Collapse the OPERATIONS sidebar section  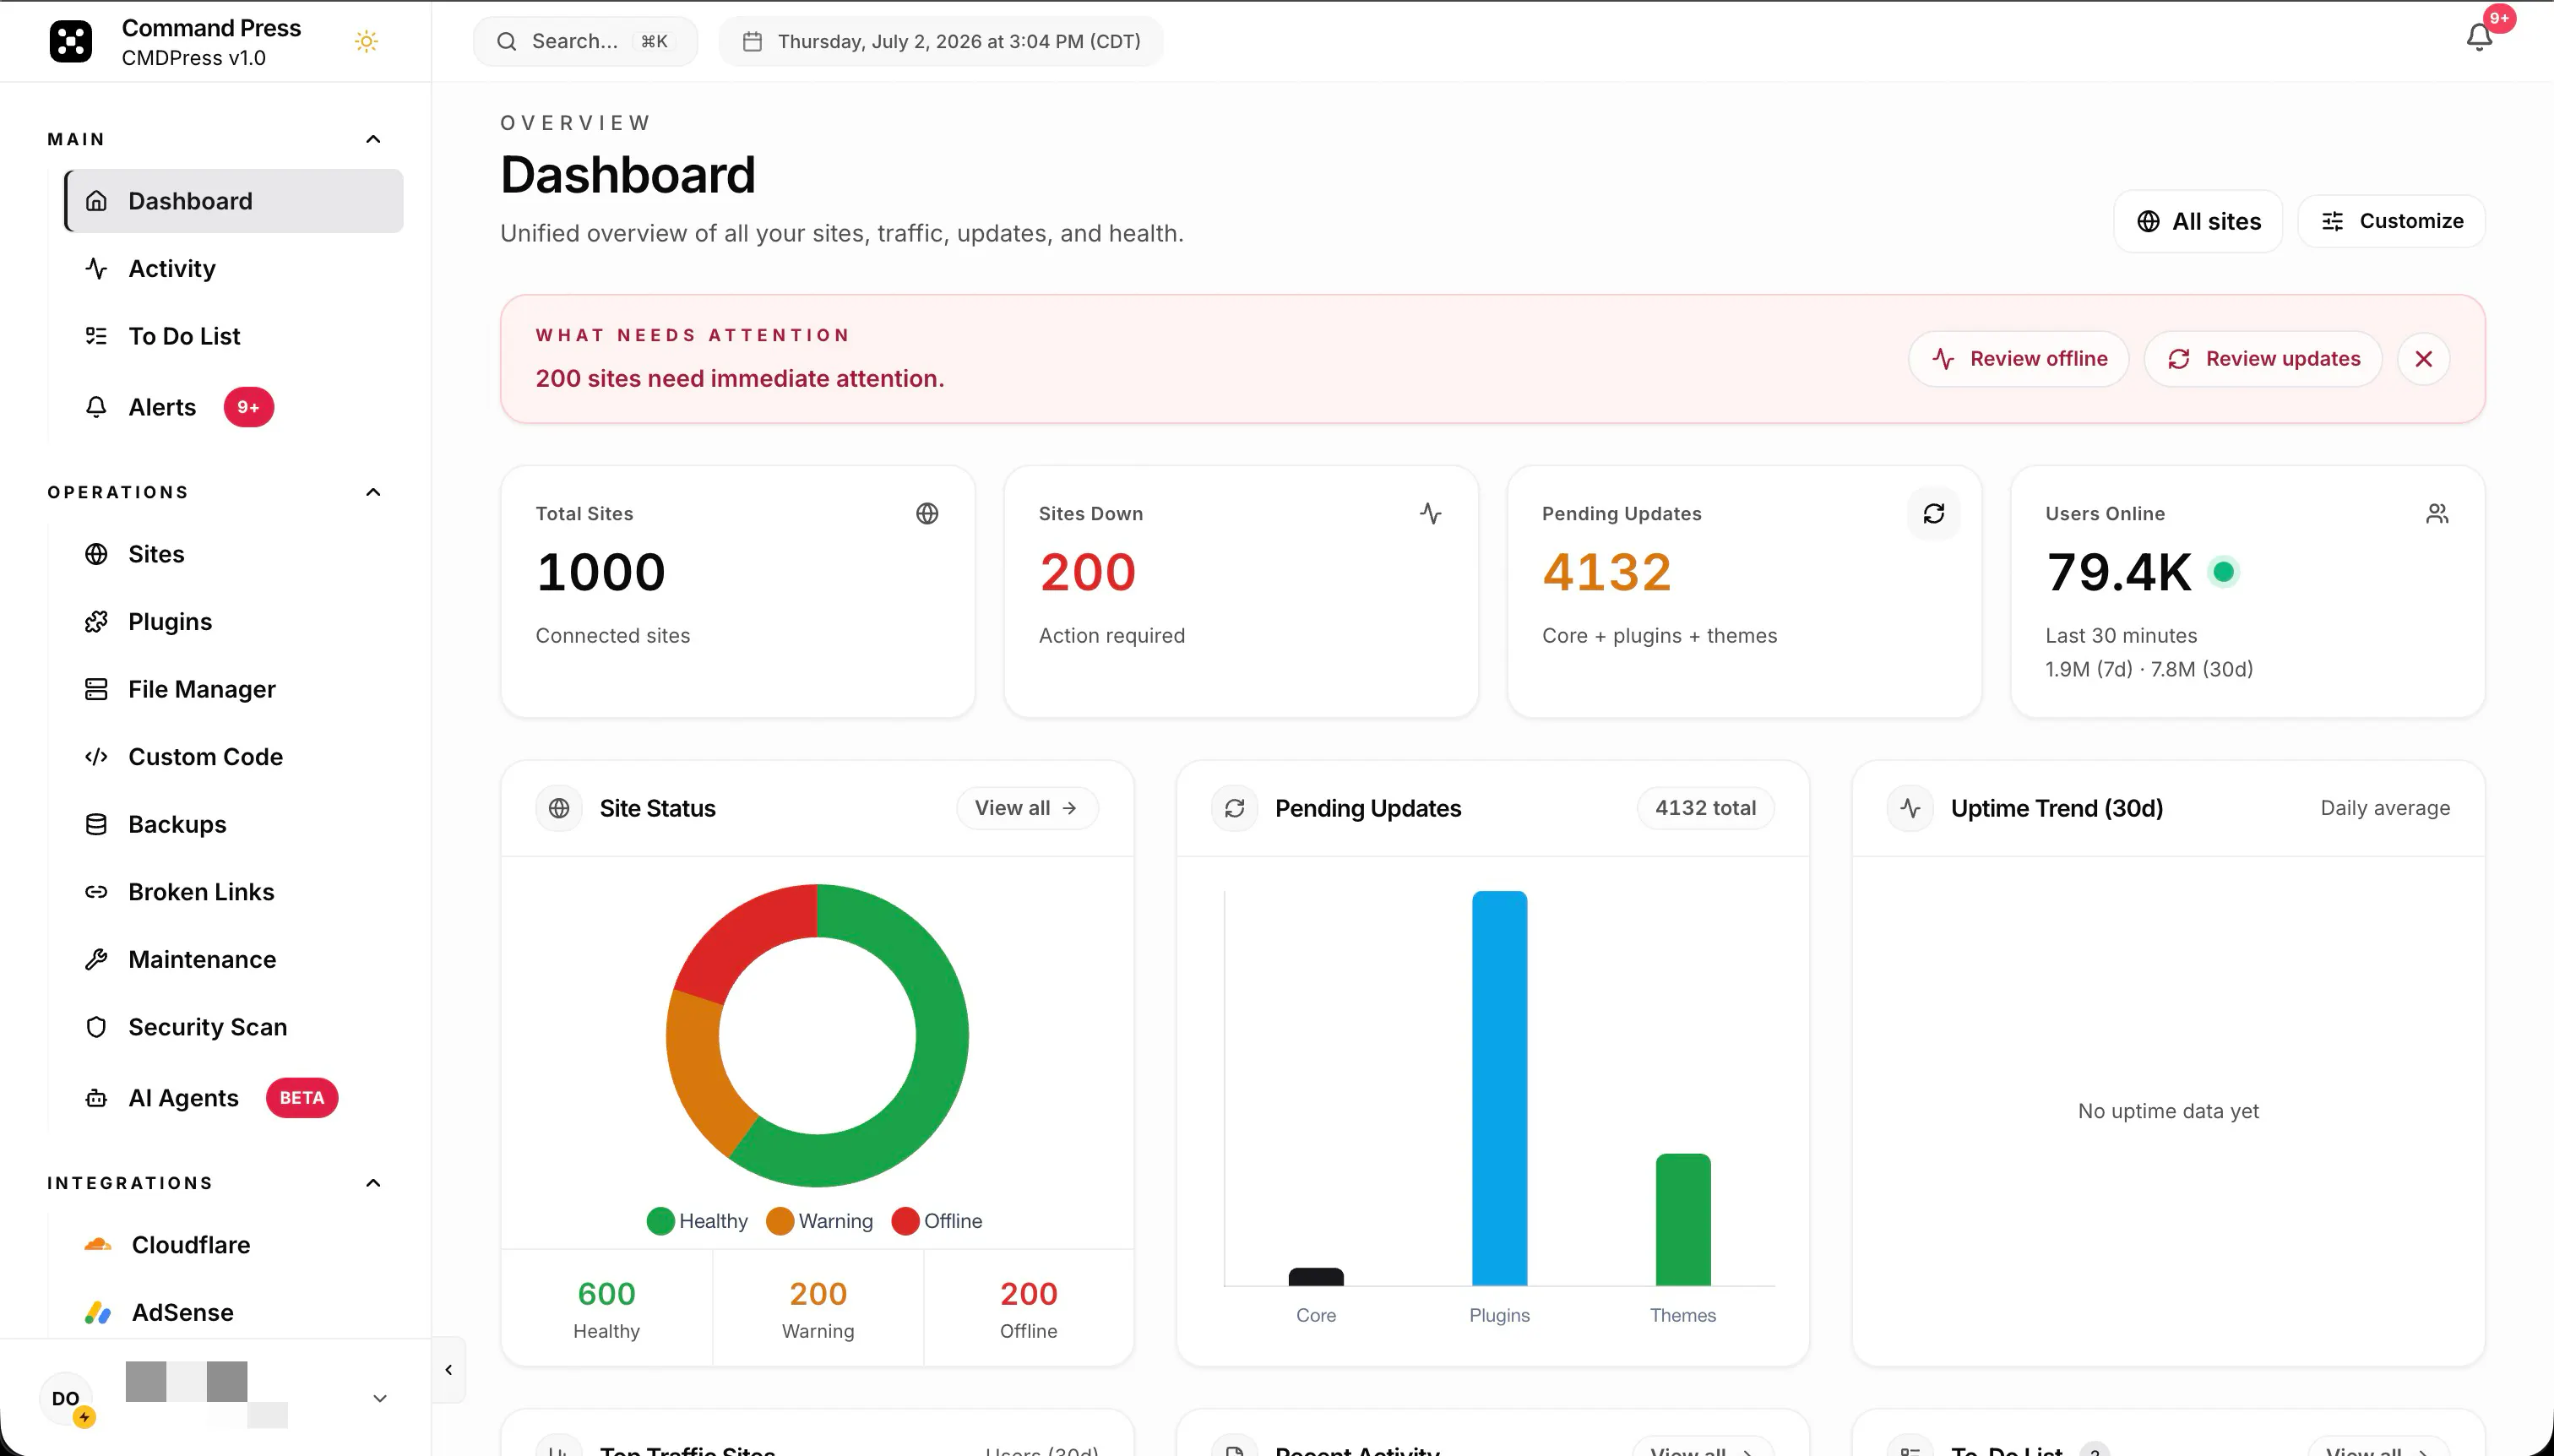pos(373,492)
